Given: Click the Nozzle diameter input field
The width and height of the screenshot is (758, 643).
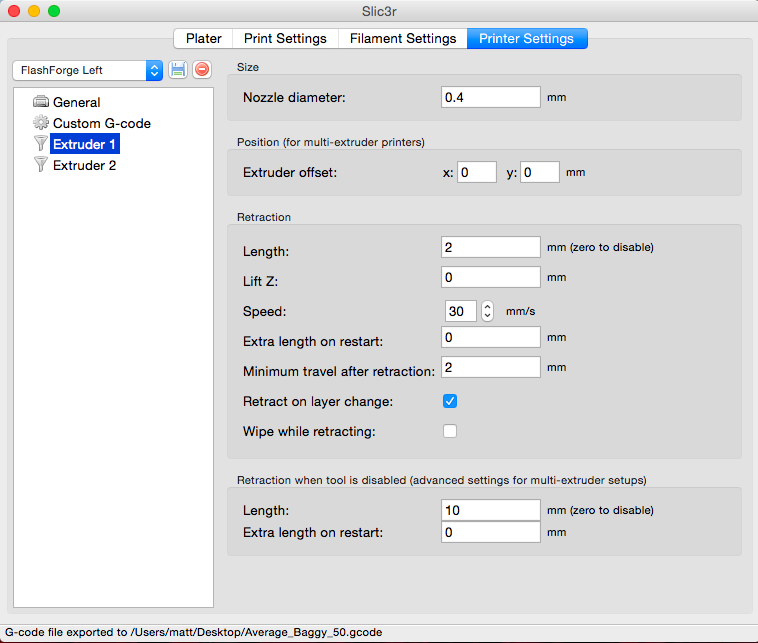Looking at the screenshot, I should [490, 98].
